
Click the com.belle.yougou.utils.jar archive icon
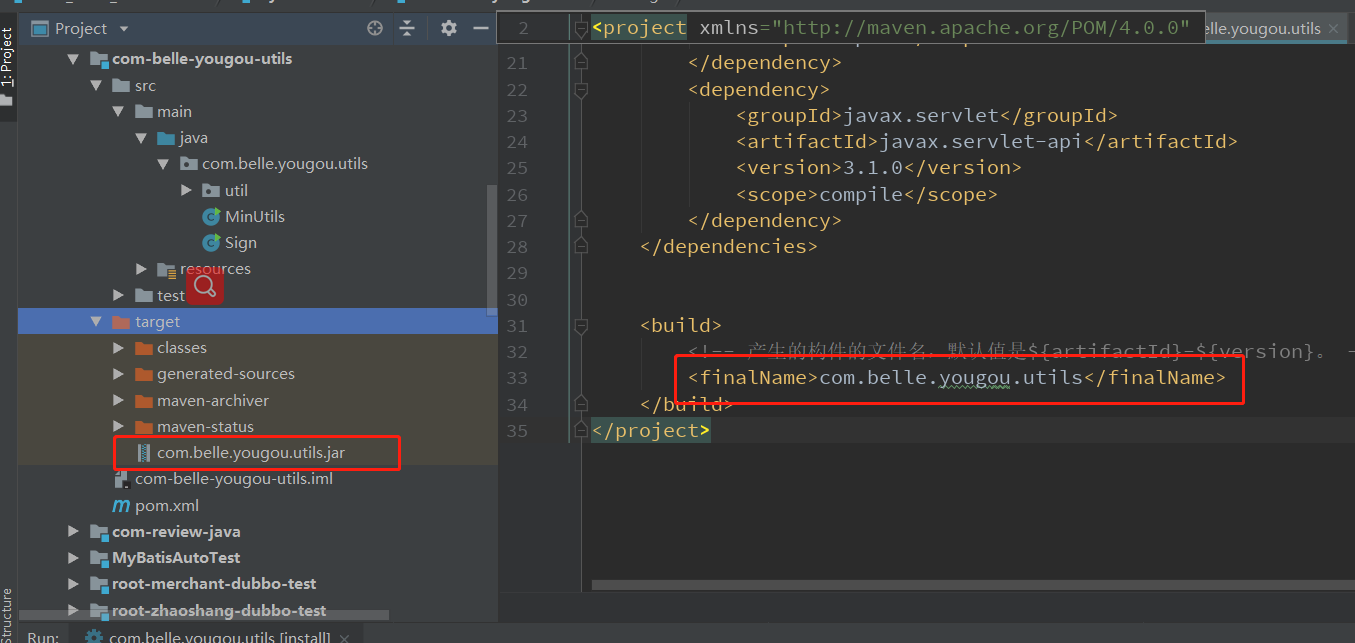pos(143,452)
